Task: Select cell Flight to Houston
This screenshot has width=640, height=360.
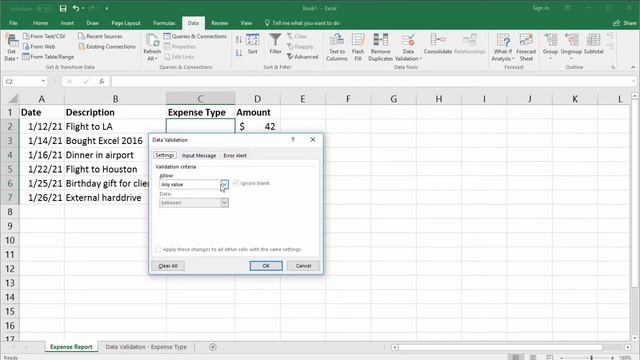Action: click(115, 169)
